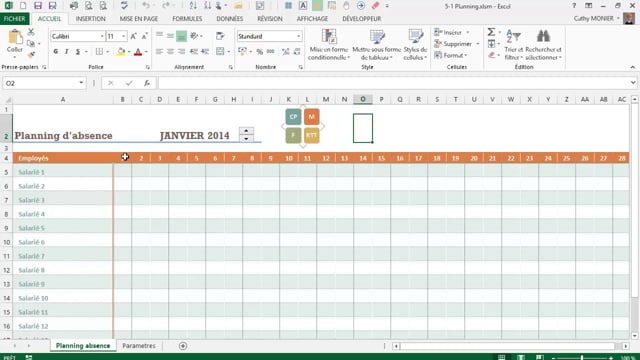The width and height of the screenshot is (640, 360).
Task: Toggle underline (S) formatting
Action: (78, 51)
